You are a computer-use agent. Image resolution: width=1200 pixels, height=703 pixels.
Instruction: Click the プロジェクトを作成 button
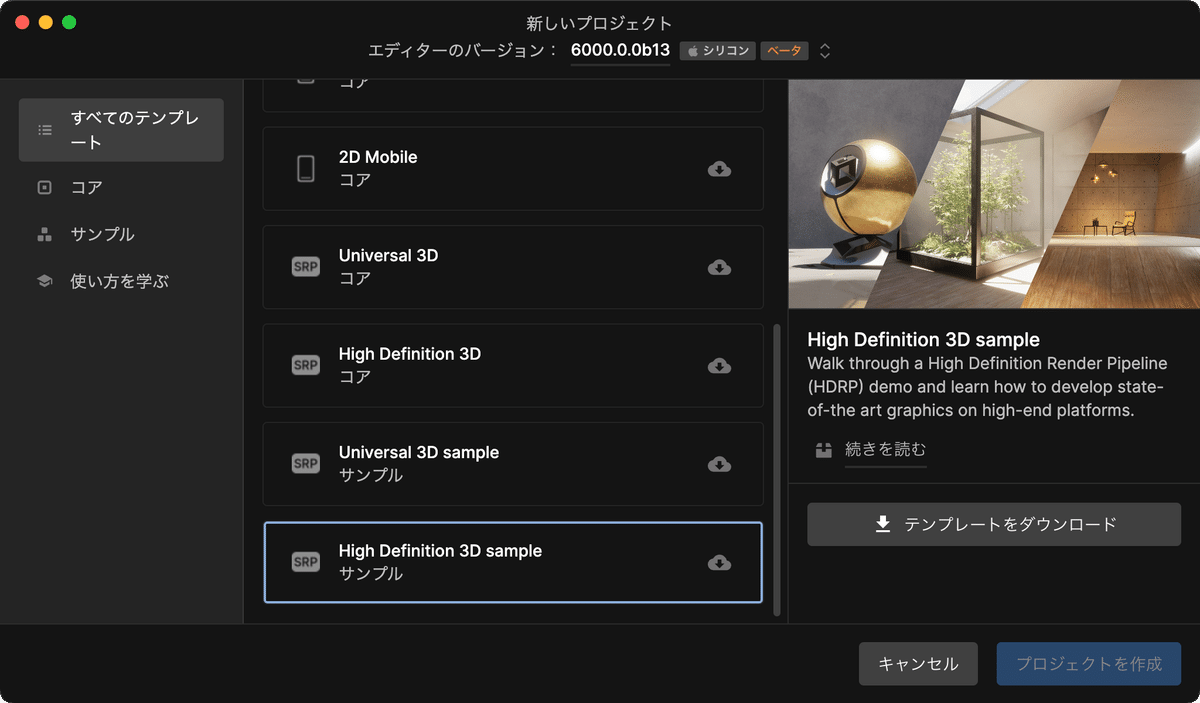(1088, 663)
